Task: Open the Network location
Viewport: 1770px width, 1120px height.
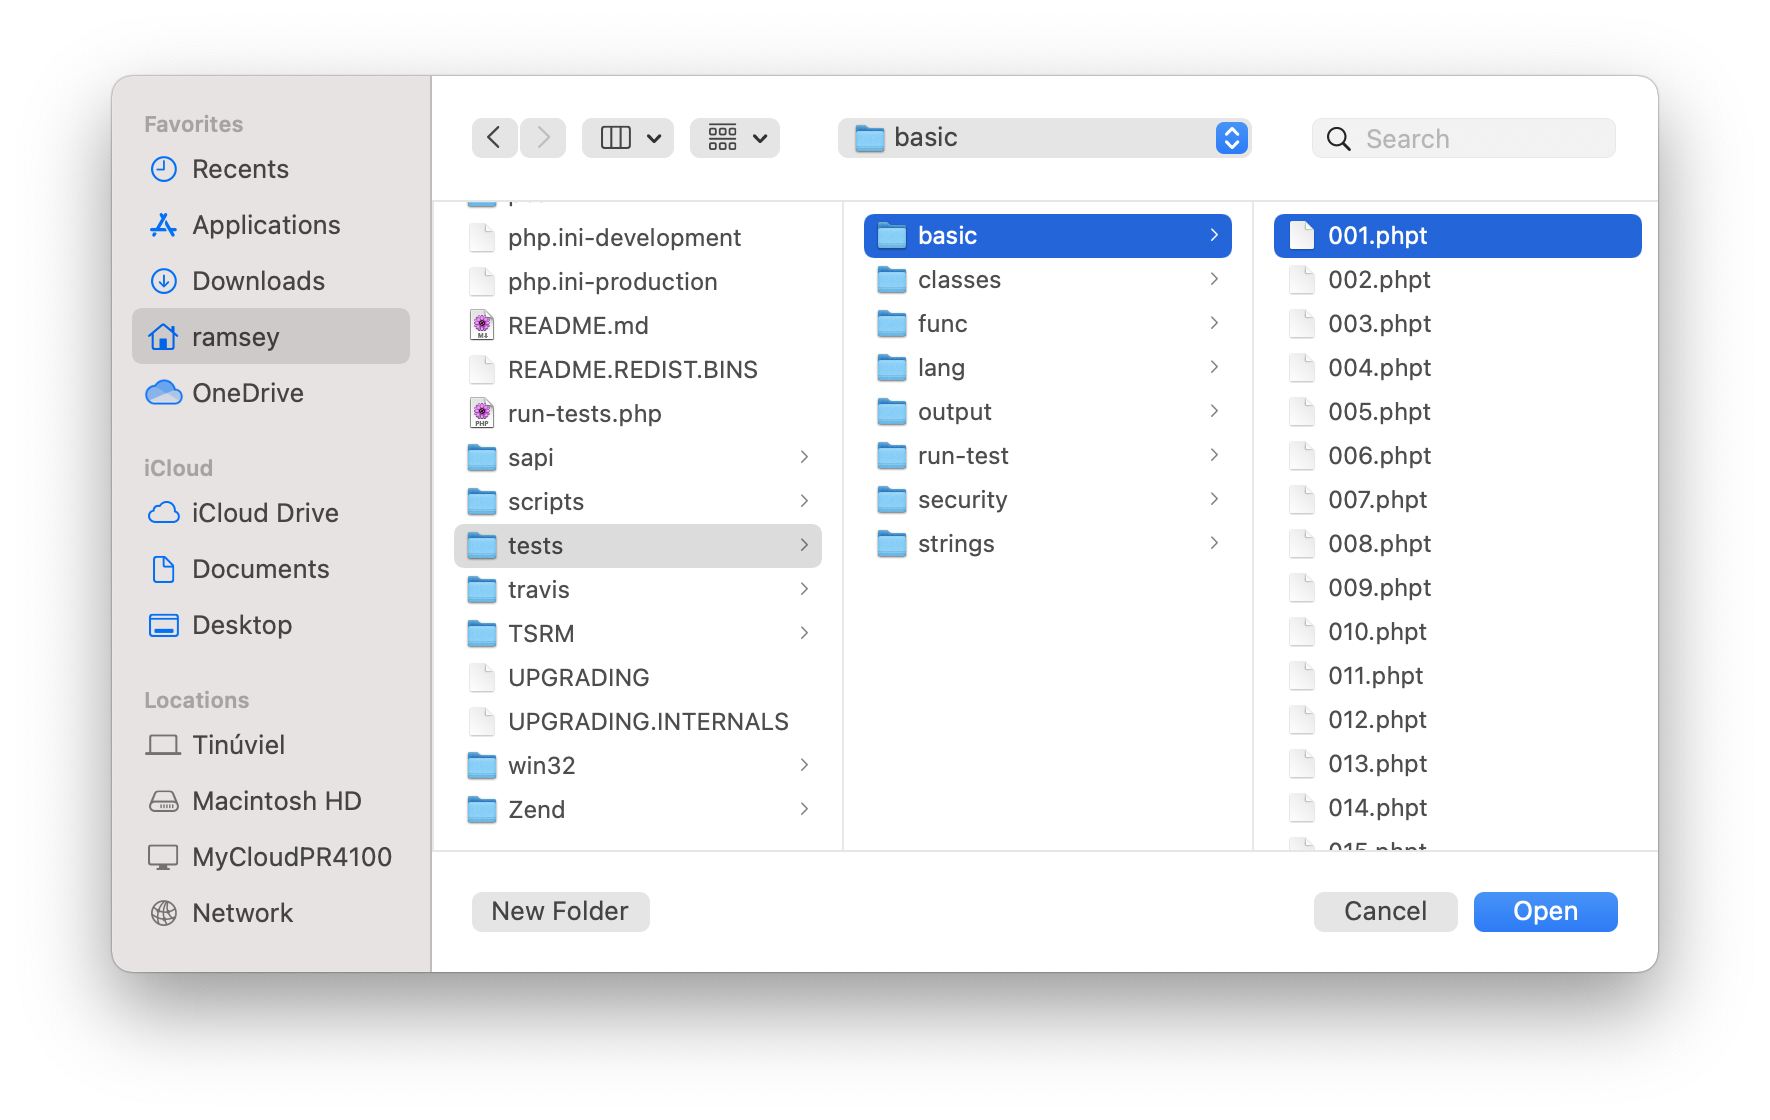Action: (242, 913)
